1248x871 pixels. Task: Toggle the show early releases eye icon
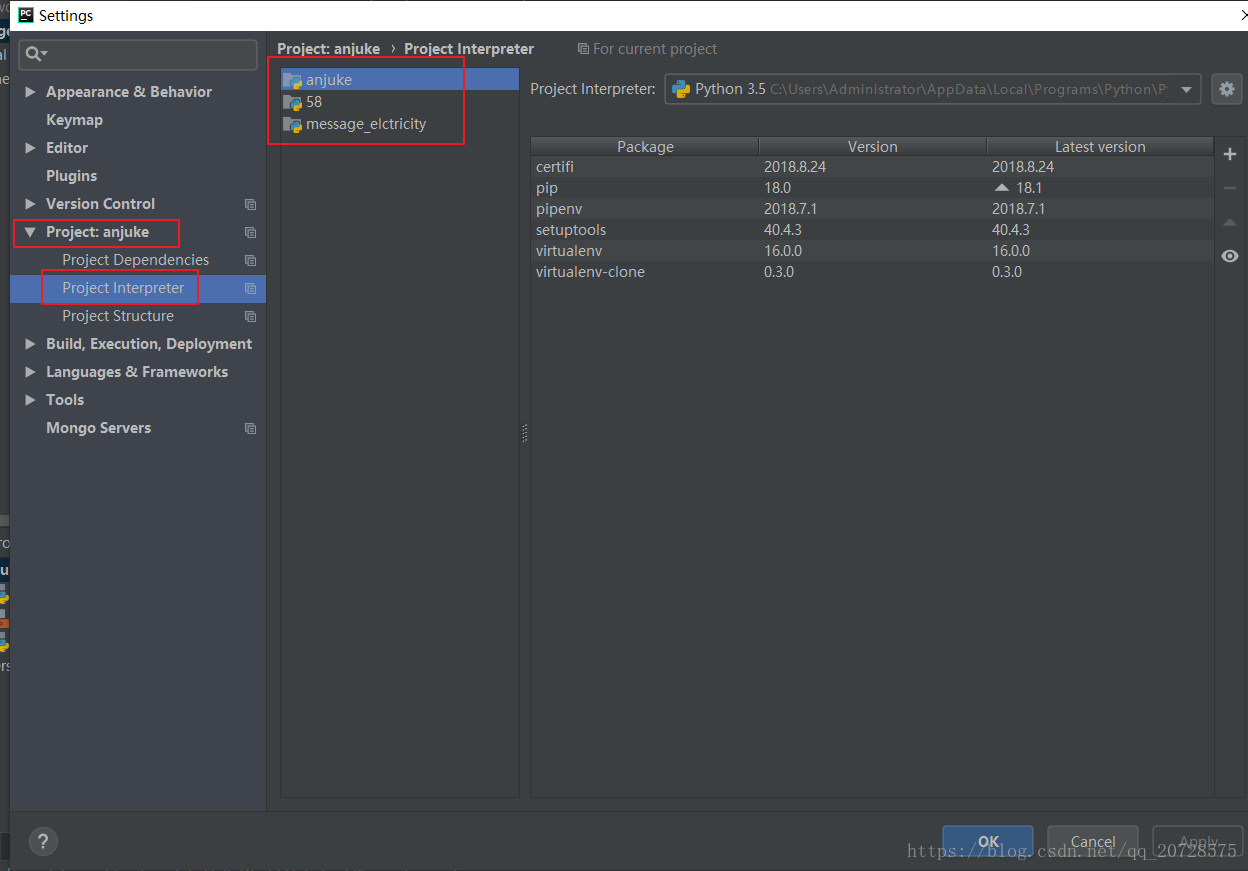pos(1230,256)
